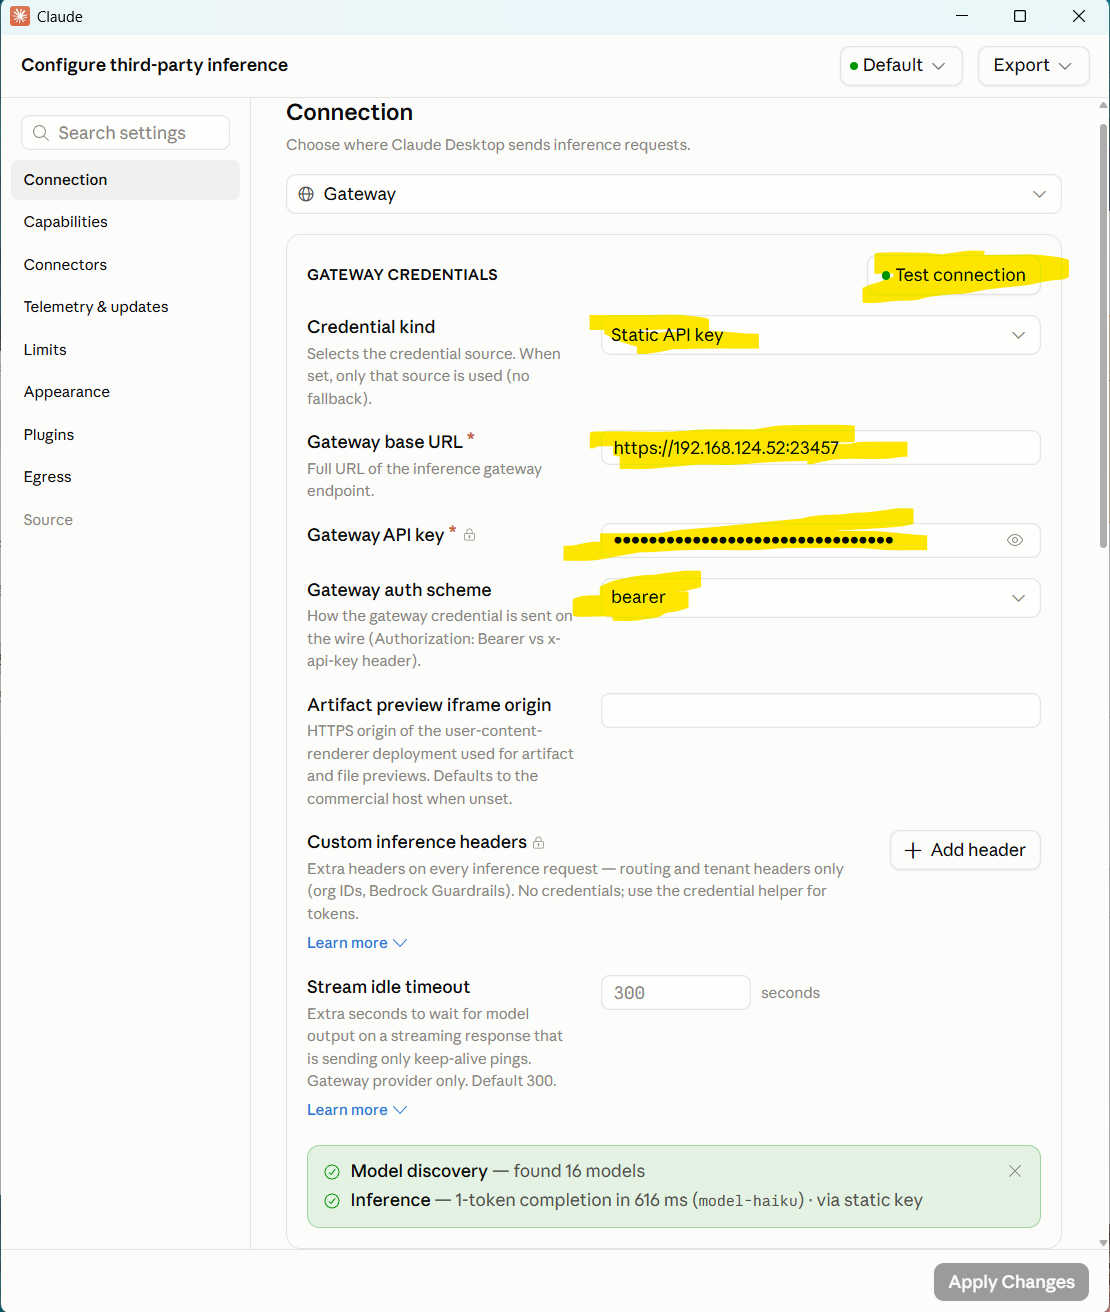The height and width of the screenshot is (1312, 1110).
Task: Expand the Gateway provider dropdown
Action: [x=673, y=194]
